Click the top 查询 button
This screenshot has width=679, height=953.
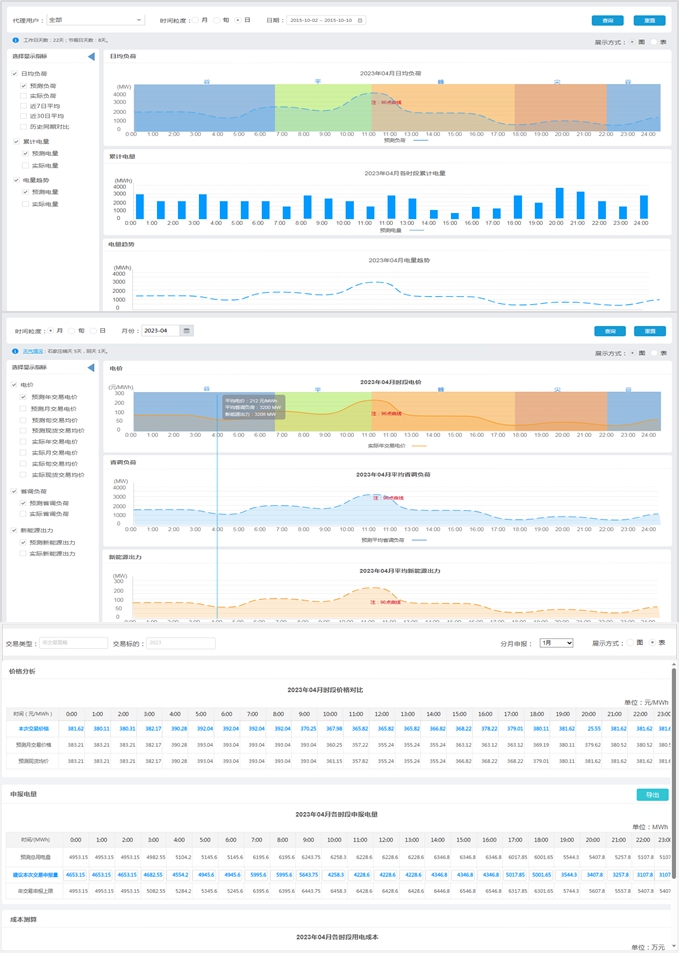(x=607, y=20)
